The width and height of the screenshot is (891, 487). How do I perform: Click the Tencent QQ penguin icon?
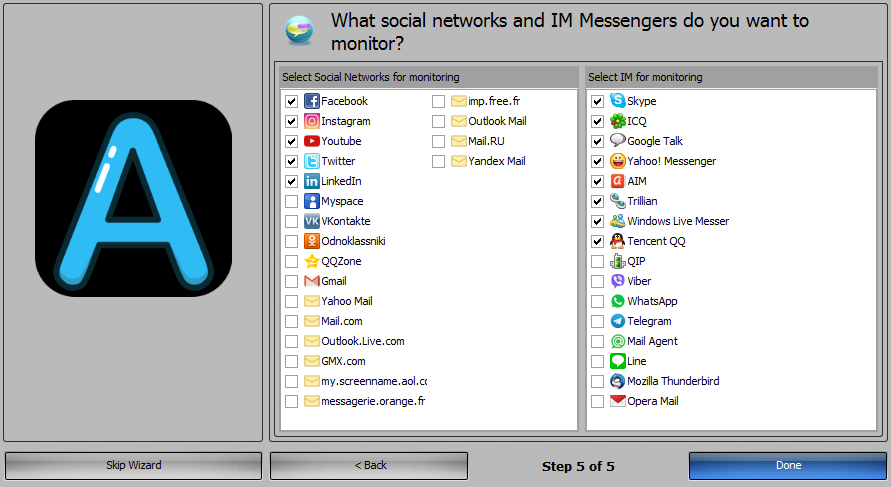tap(618, 241)
